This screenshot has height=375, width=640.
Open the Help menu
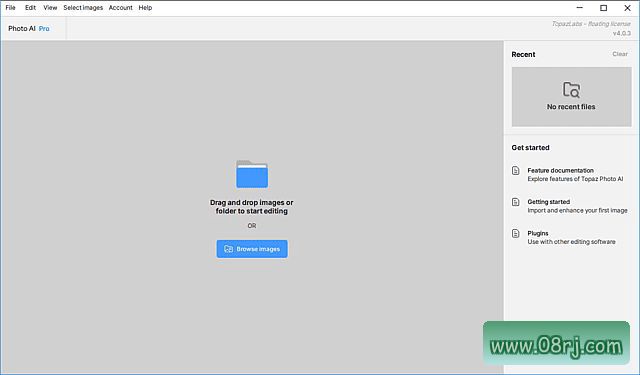[x=145, y=8]
